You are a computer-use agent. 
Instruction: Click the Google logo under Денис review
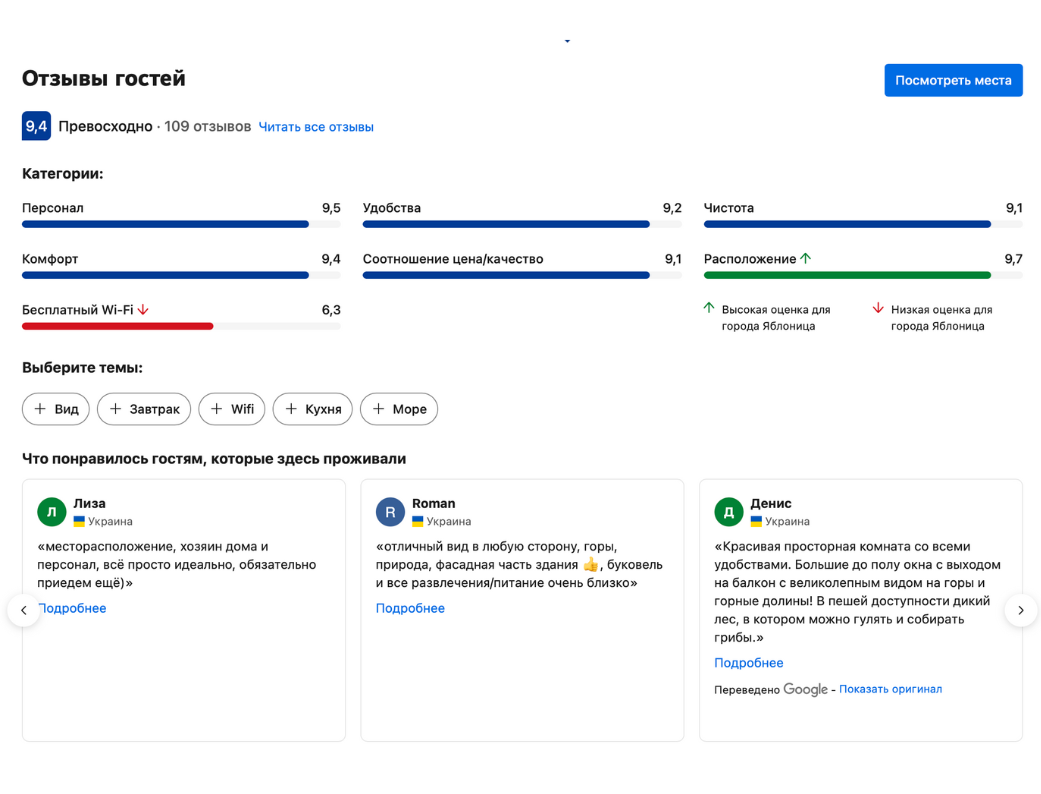(805, 689)
